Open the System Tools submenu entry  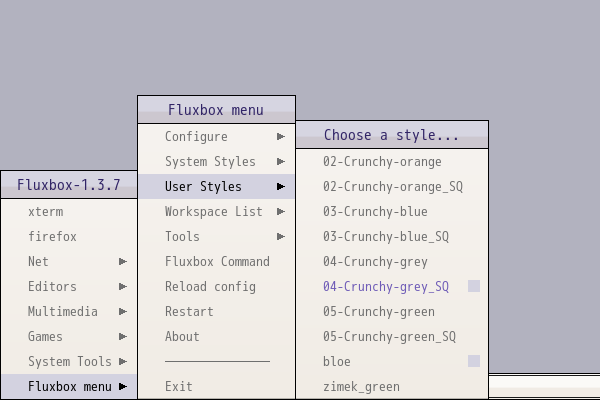pyautogui.click(x=69, y=361)
